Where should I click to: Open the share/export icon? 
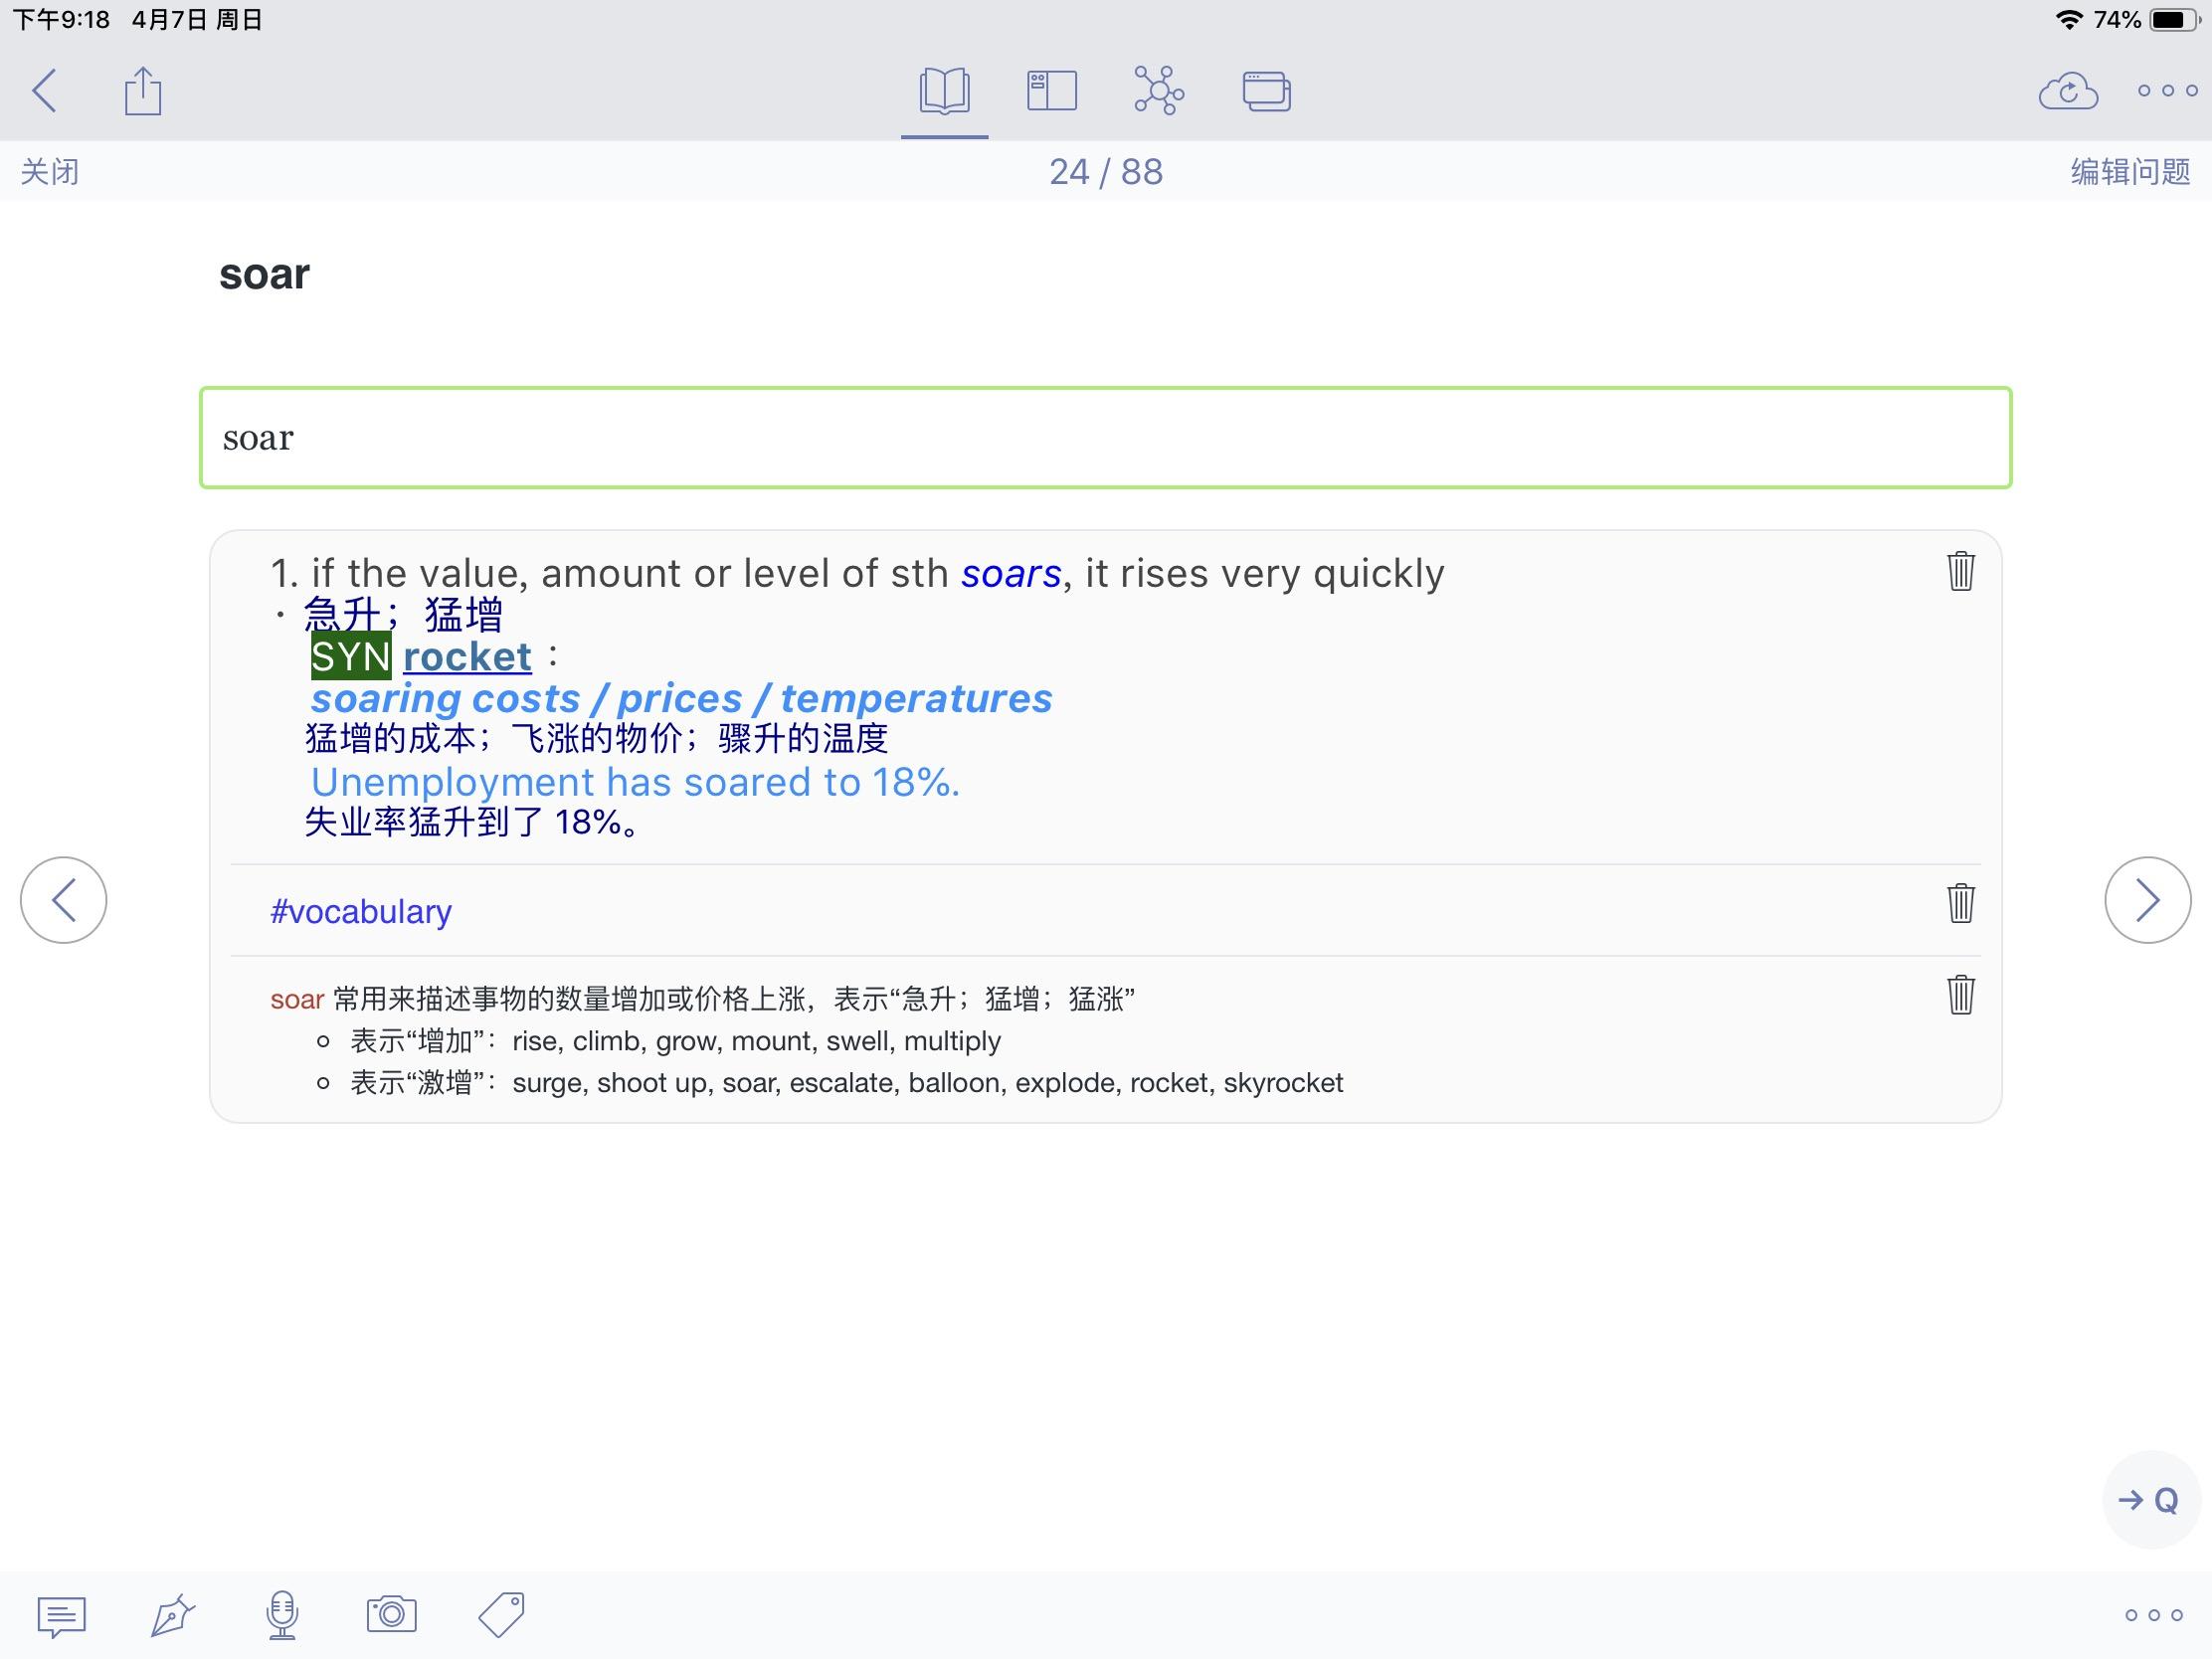pos(143,91)
